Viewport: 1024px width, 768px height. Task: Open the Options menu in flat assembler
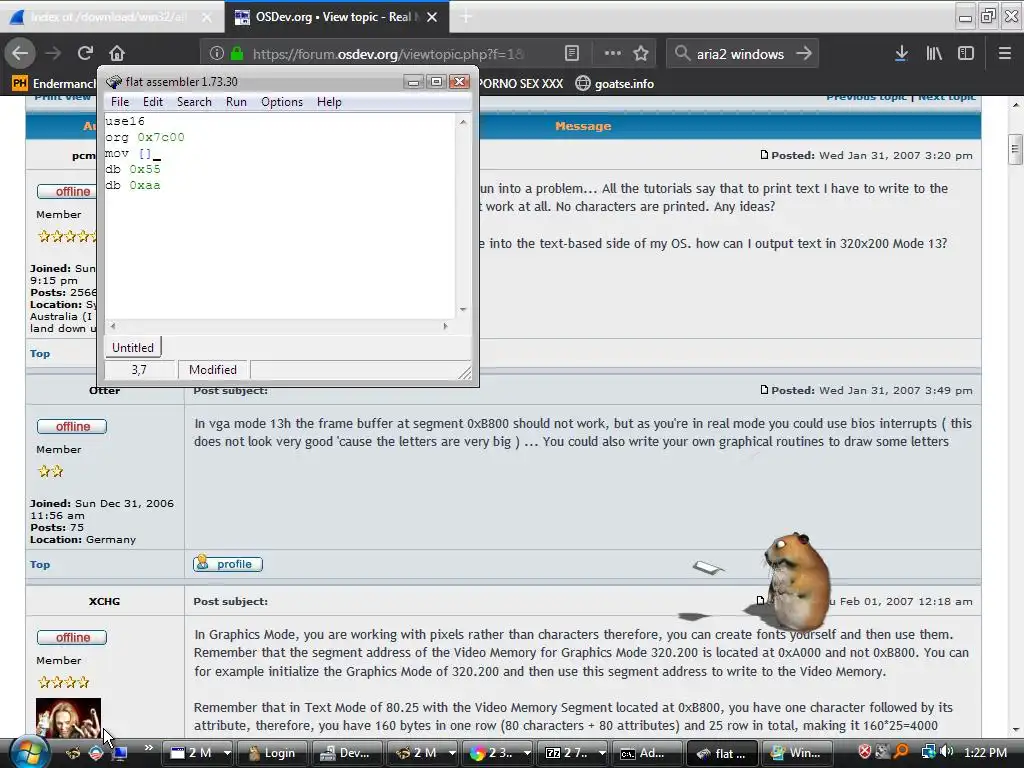pos(281,102)
